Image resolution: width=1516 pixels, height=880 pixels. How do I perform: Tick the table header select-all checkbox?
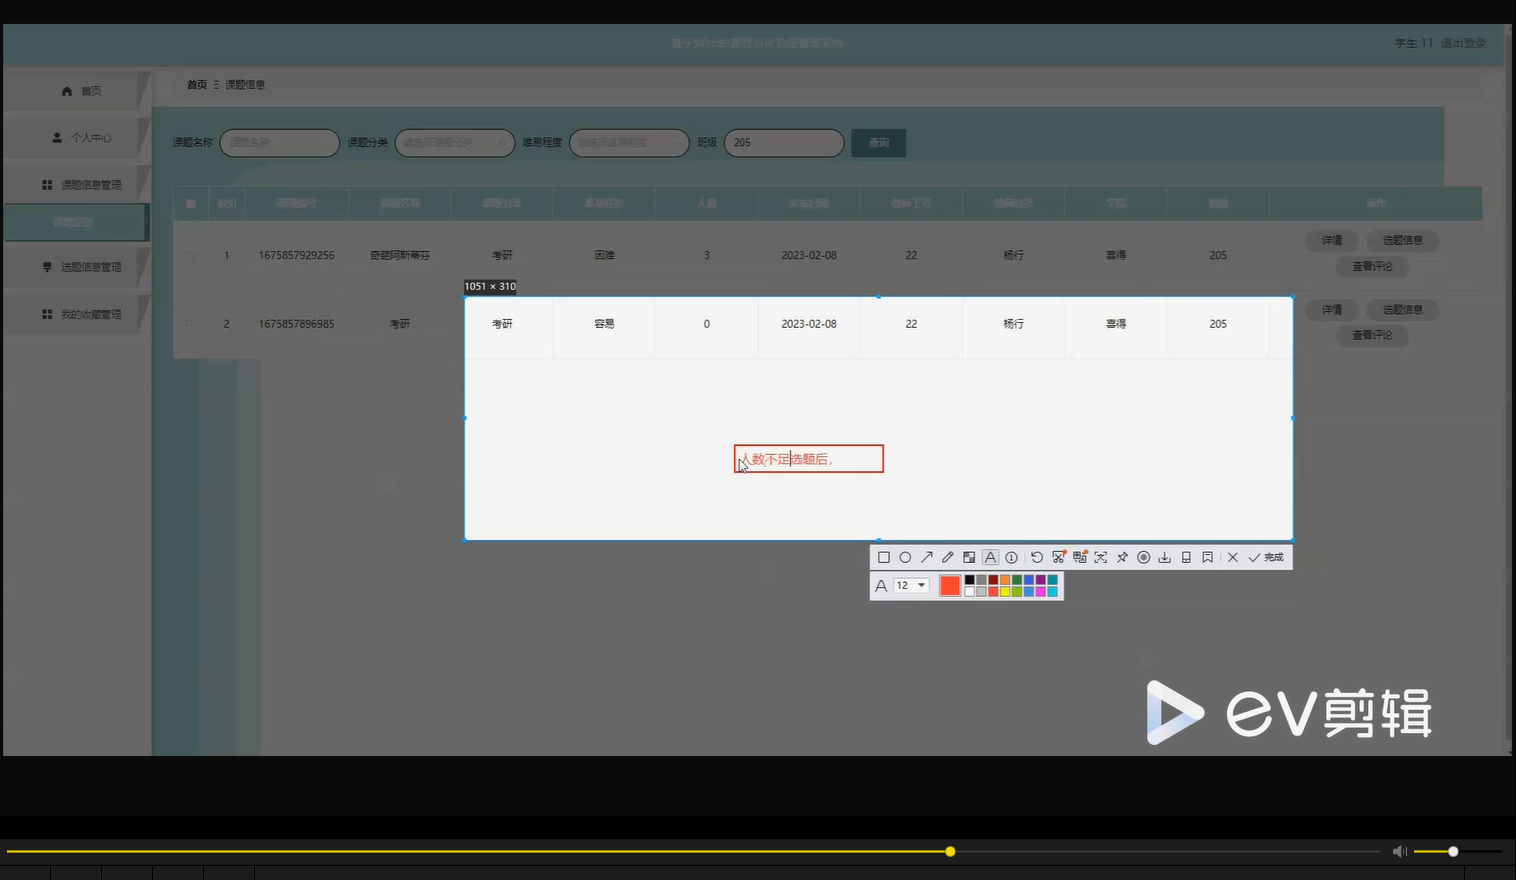point(191,203)
